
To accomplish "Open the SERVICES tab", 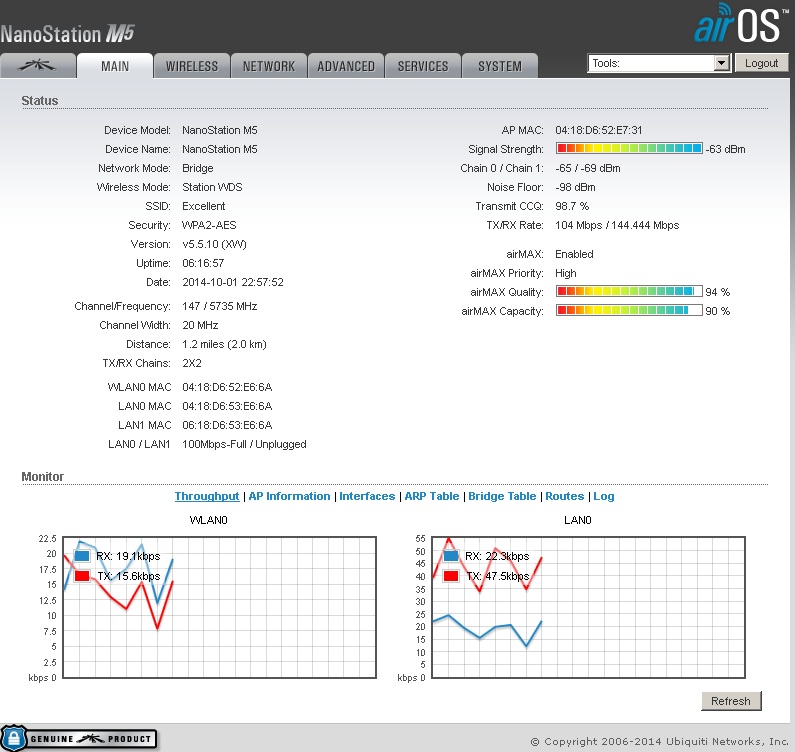I will click(423, 66).
